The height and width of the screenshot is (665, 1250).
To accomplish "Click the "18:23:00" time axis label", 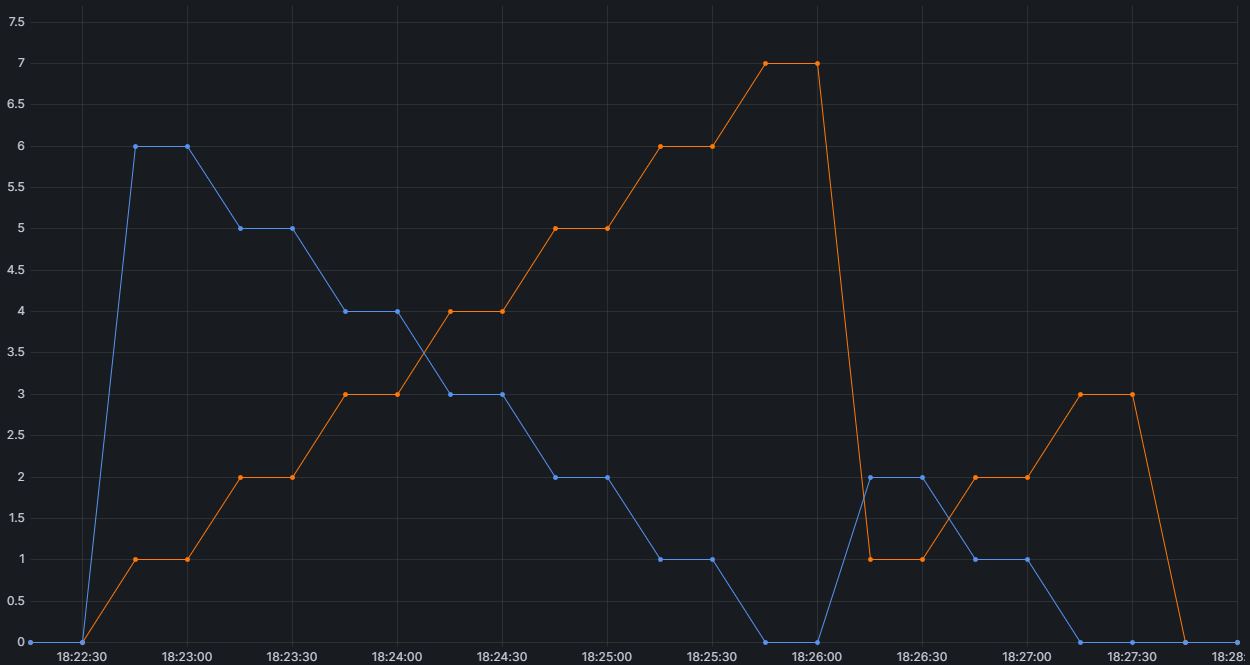I will pos(187,657).
